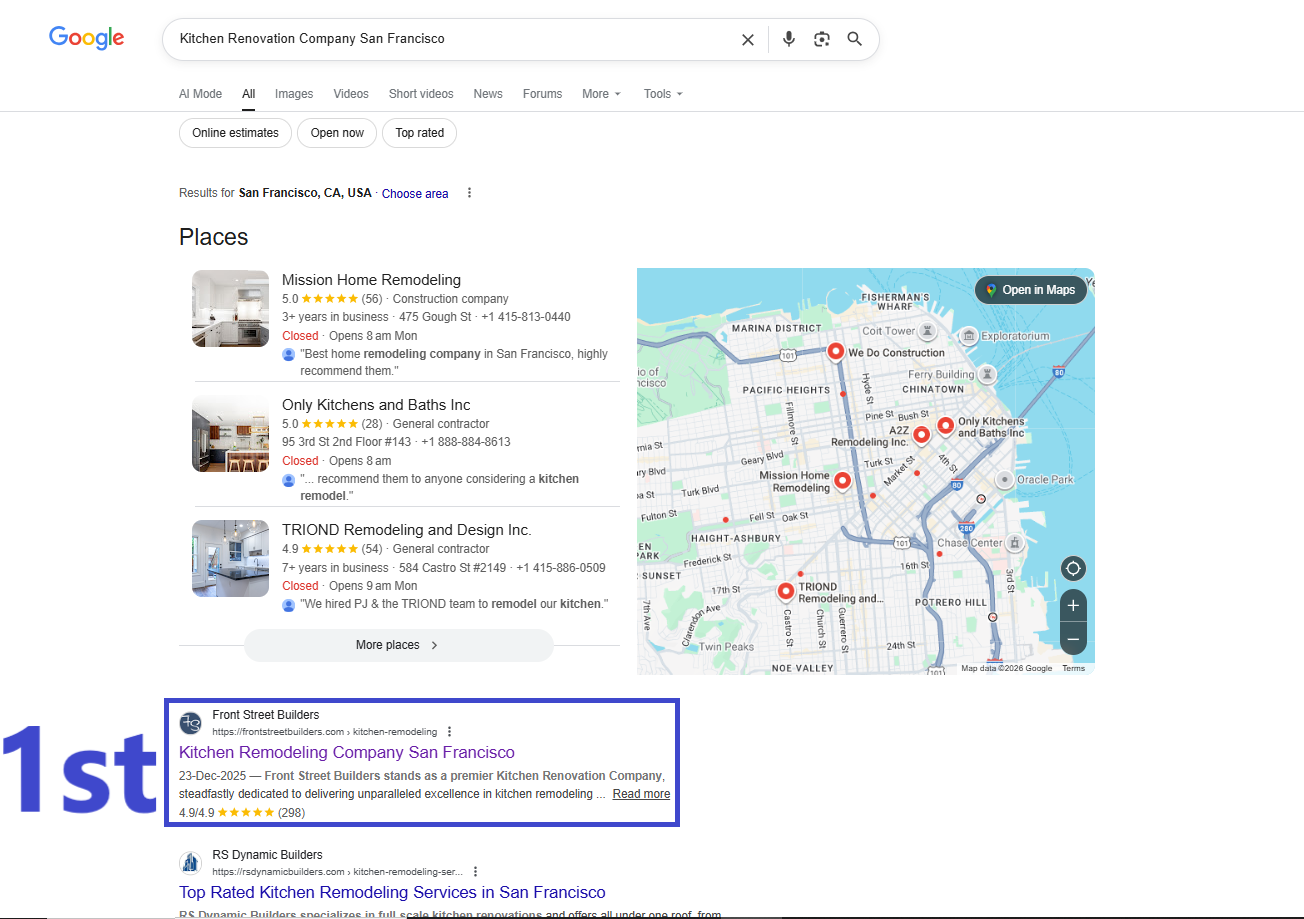This screenshot has height=919, width=1304.
Task: Open the Forums tab
Action: coord(542,94)
